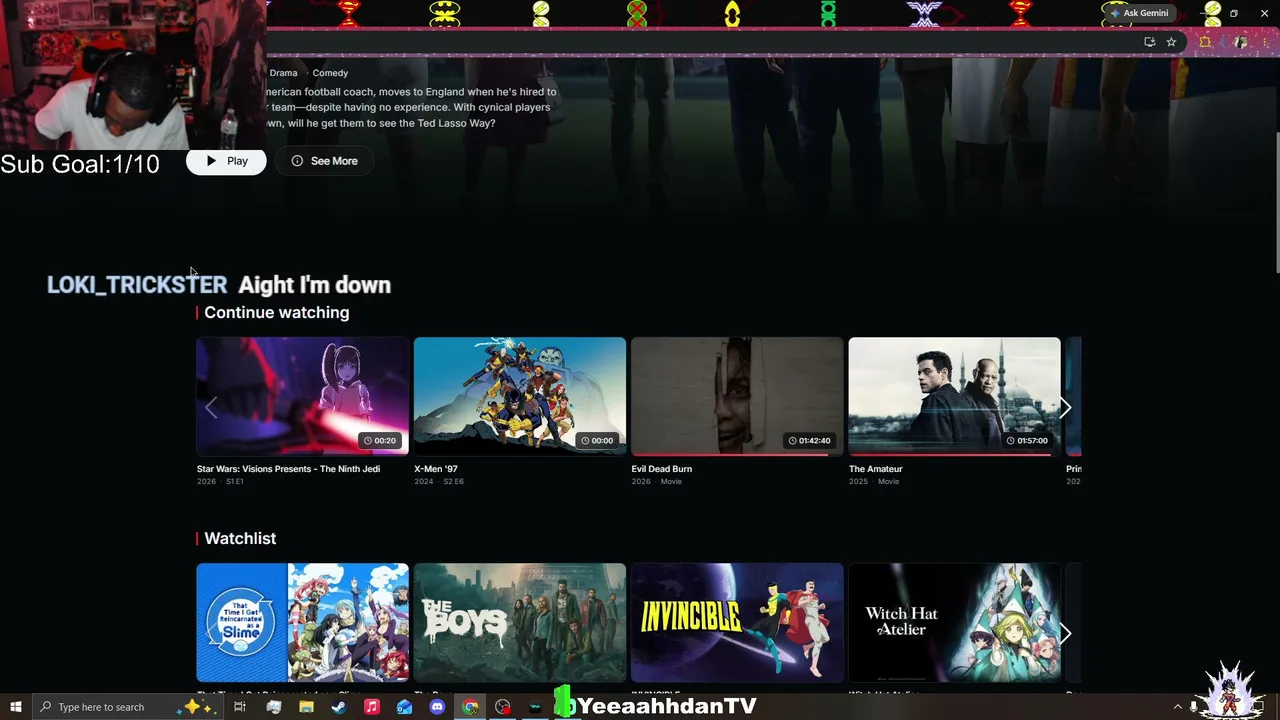The width and height of the screenshot is (1280, 720).
Task: Click The Amateur title link
Action: tap(876, 469)
